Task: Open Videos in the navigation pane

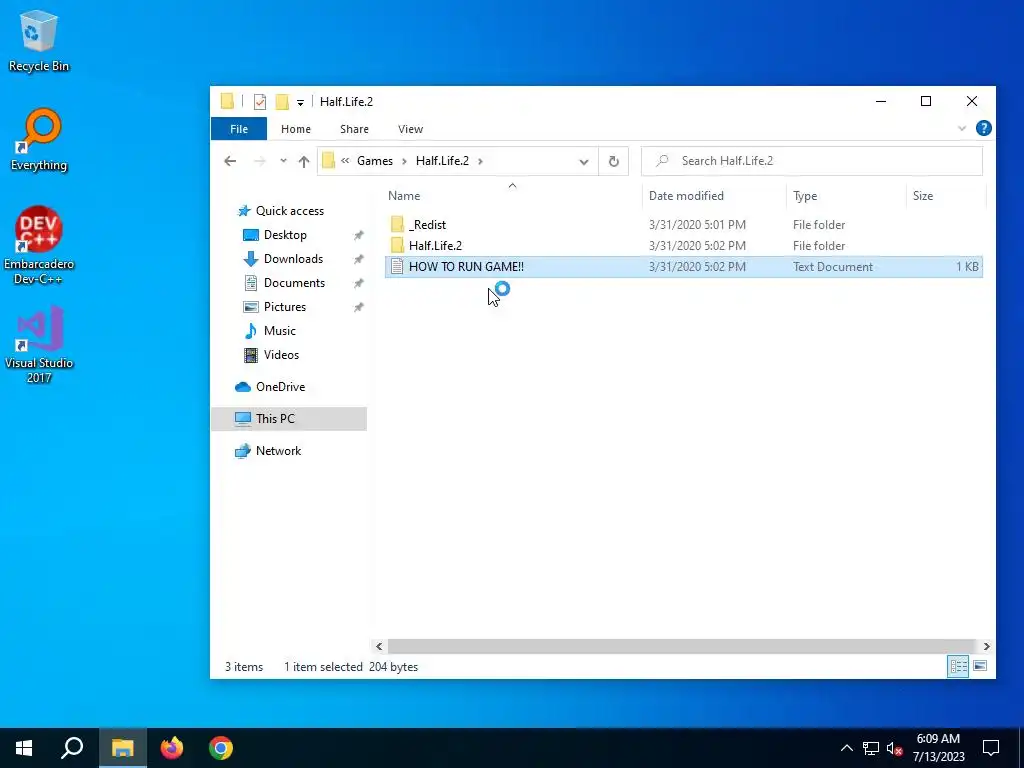Action: pos(281,355)
